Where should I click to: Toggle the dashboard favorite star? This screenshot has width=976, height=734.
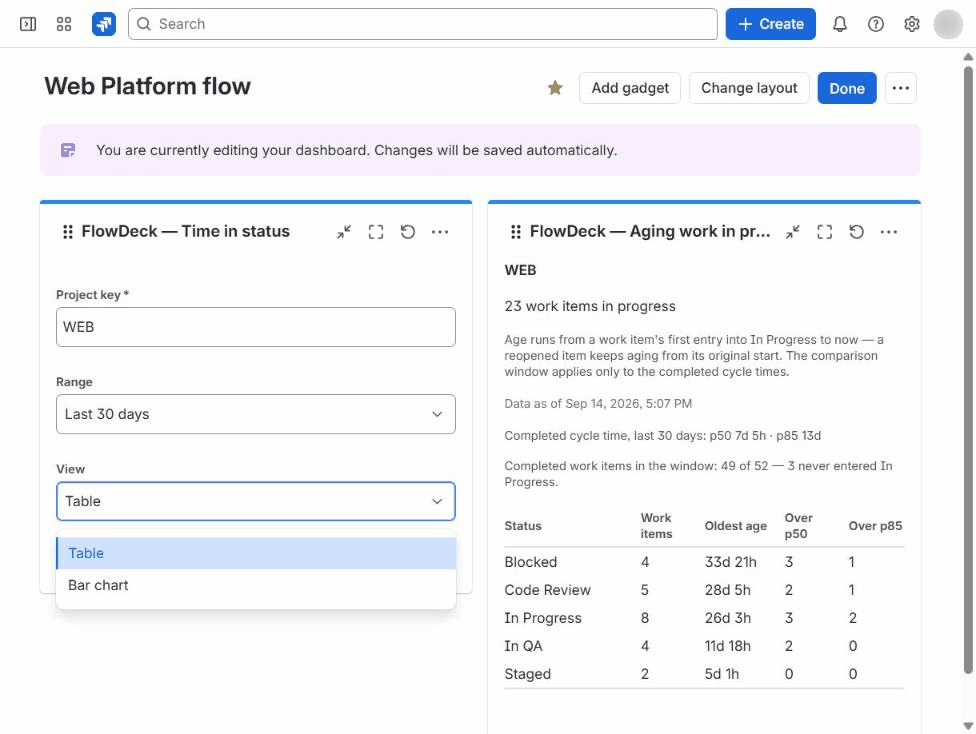click(x=555, y=88)
